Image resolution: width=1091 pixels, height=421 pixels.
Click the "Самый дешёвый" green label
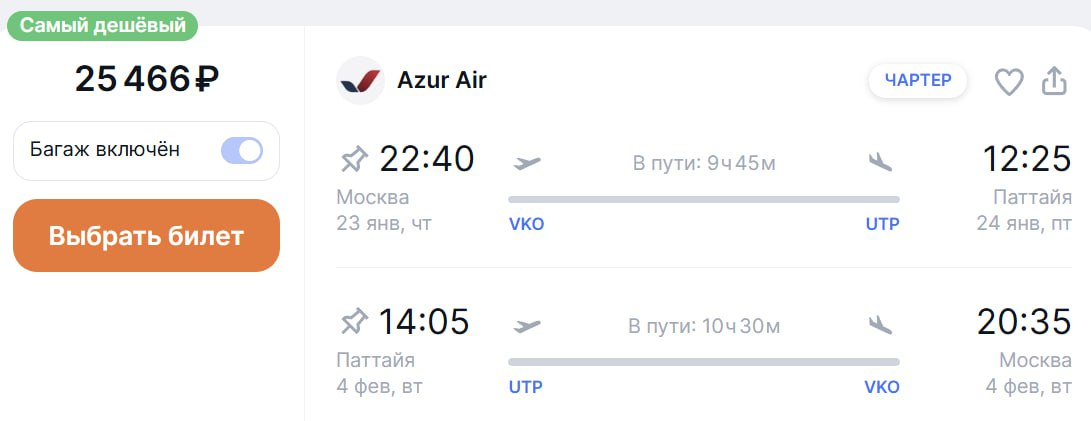(103, 27)
